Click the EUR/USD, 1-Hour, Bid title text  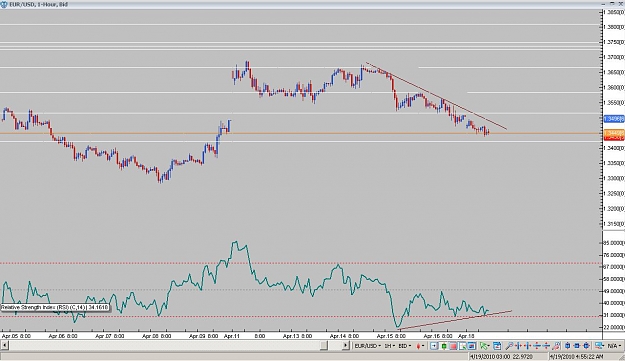39,4
